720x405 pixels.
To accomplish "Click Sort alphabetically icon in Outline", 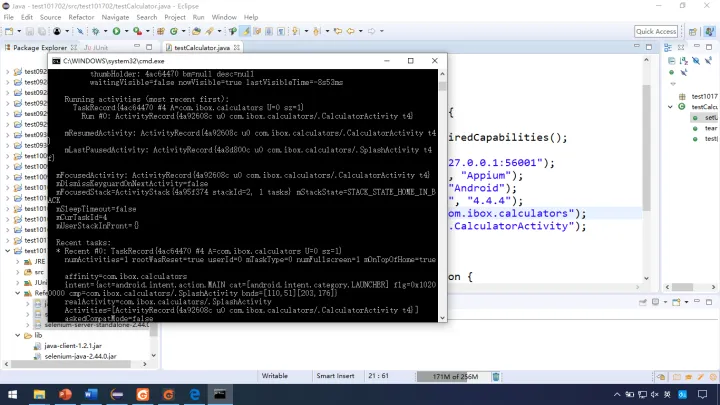I will (684, 61).
